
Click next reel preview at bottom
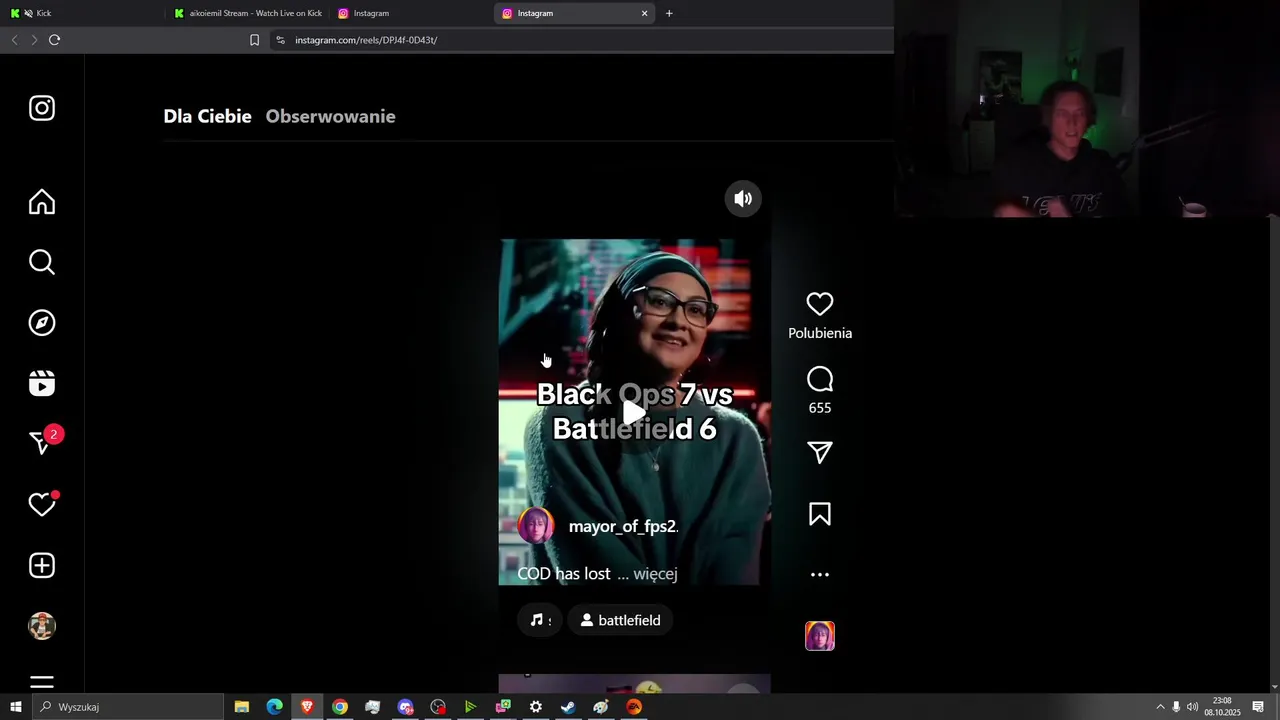[634, 684]
